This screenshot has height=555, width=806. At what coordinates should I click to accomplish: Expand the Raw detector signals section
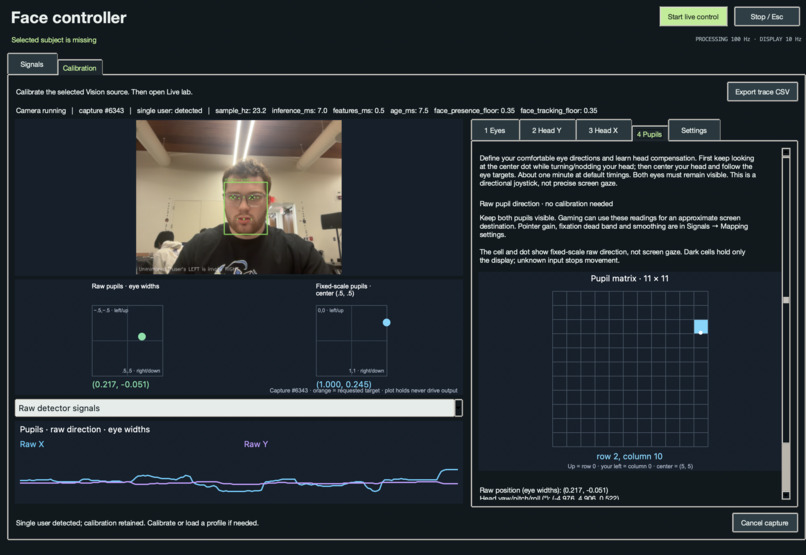(x=239, y=408)
